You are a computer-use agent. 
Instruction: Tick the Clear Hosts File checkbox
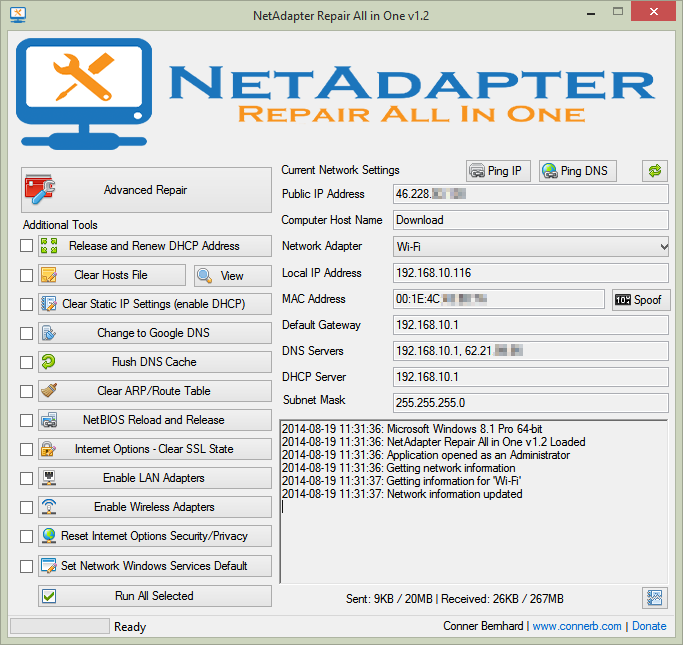point(27,275)
